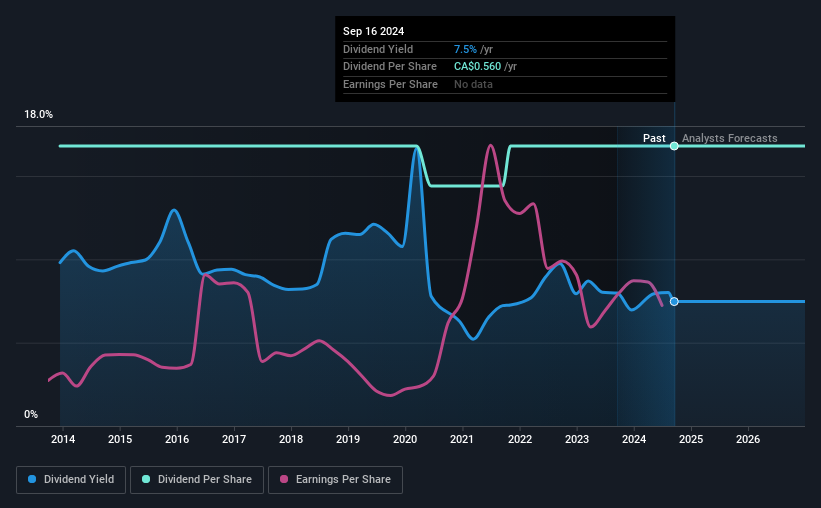Click the 2018 axis label

pos(291,439)
